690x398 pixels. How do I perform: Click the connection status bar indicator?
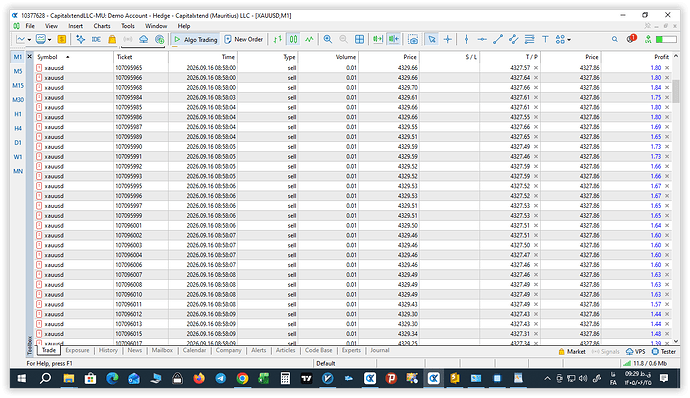pyautogui.click(x=646, y=364)
